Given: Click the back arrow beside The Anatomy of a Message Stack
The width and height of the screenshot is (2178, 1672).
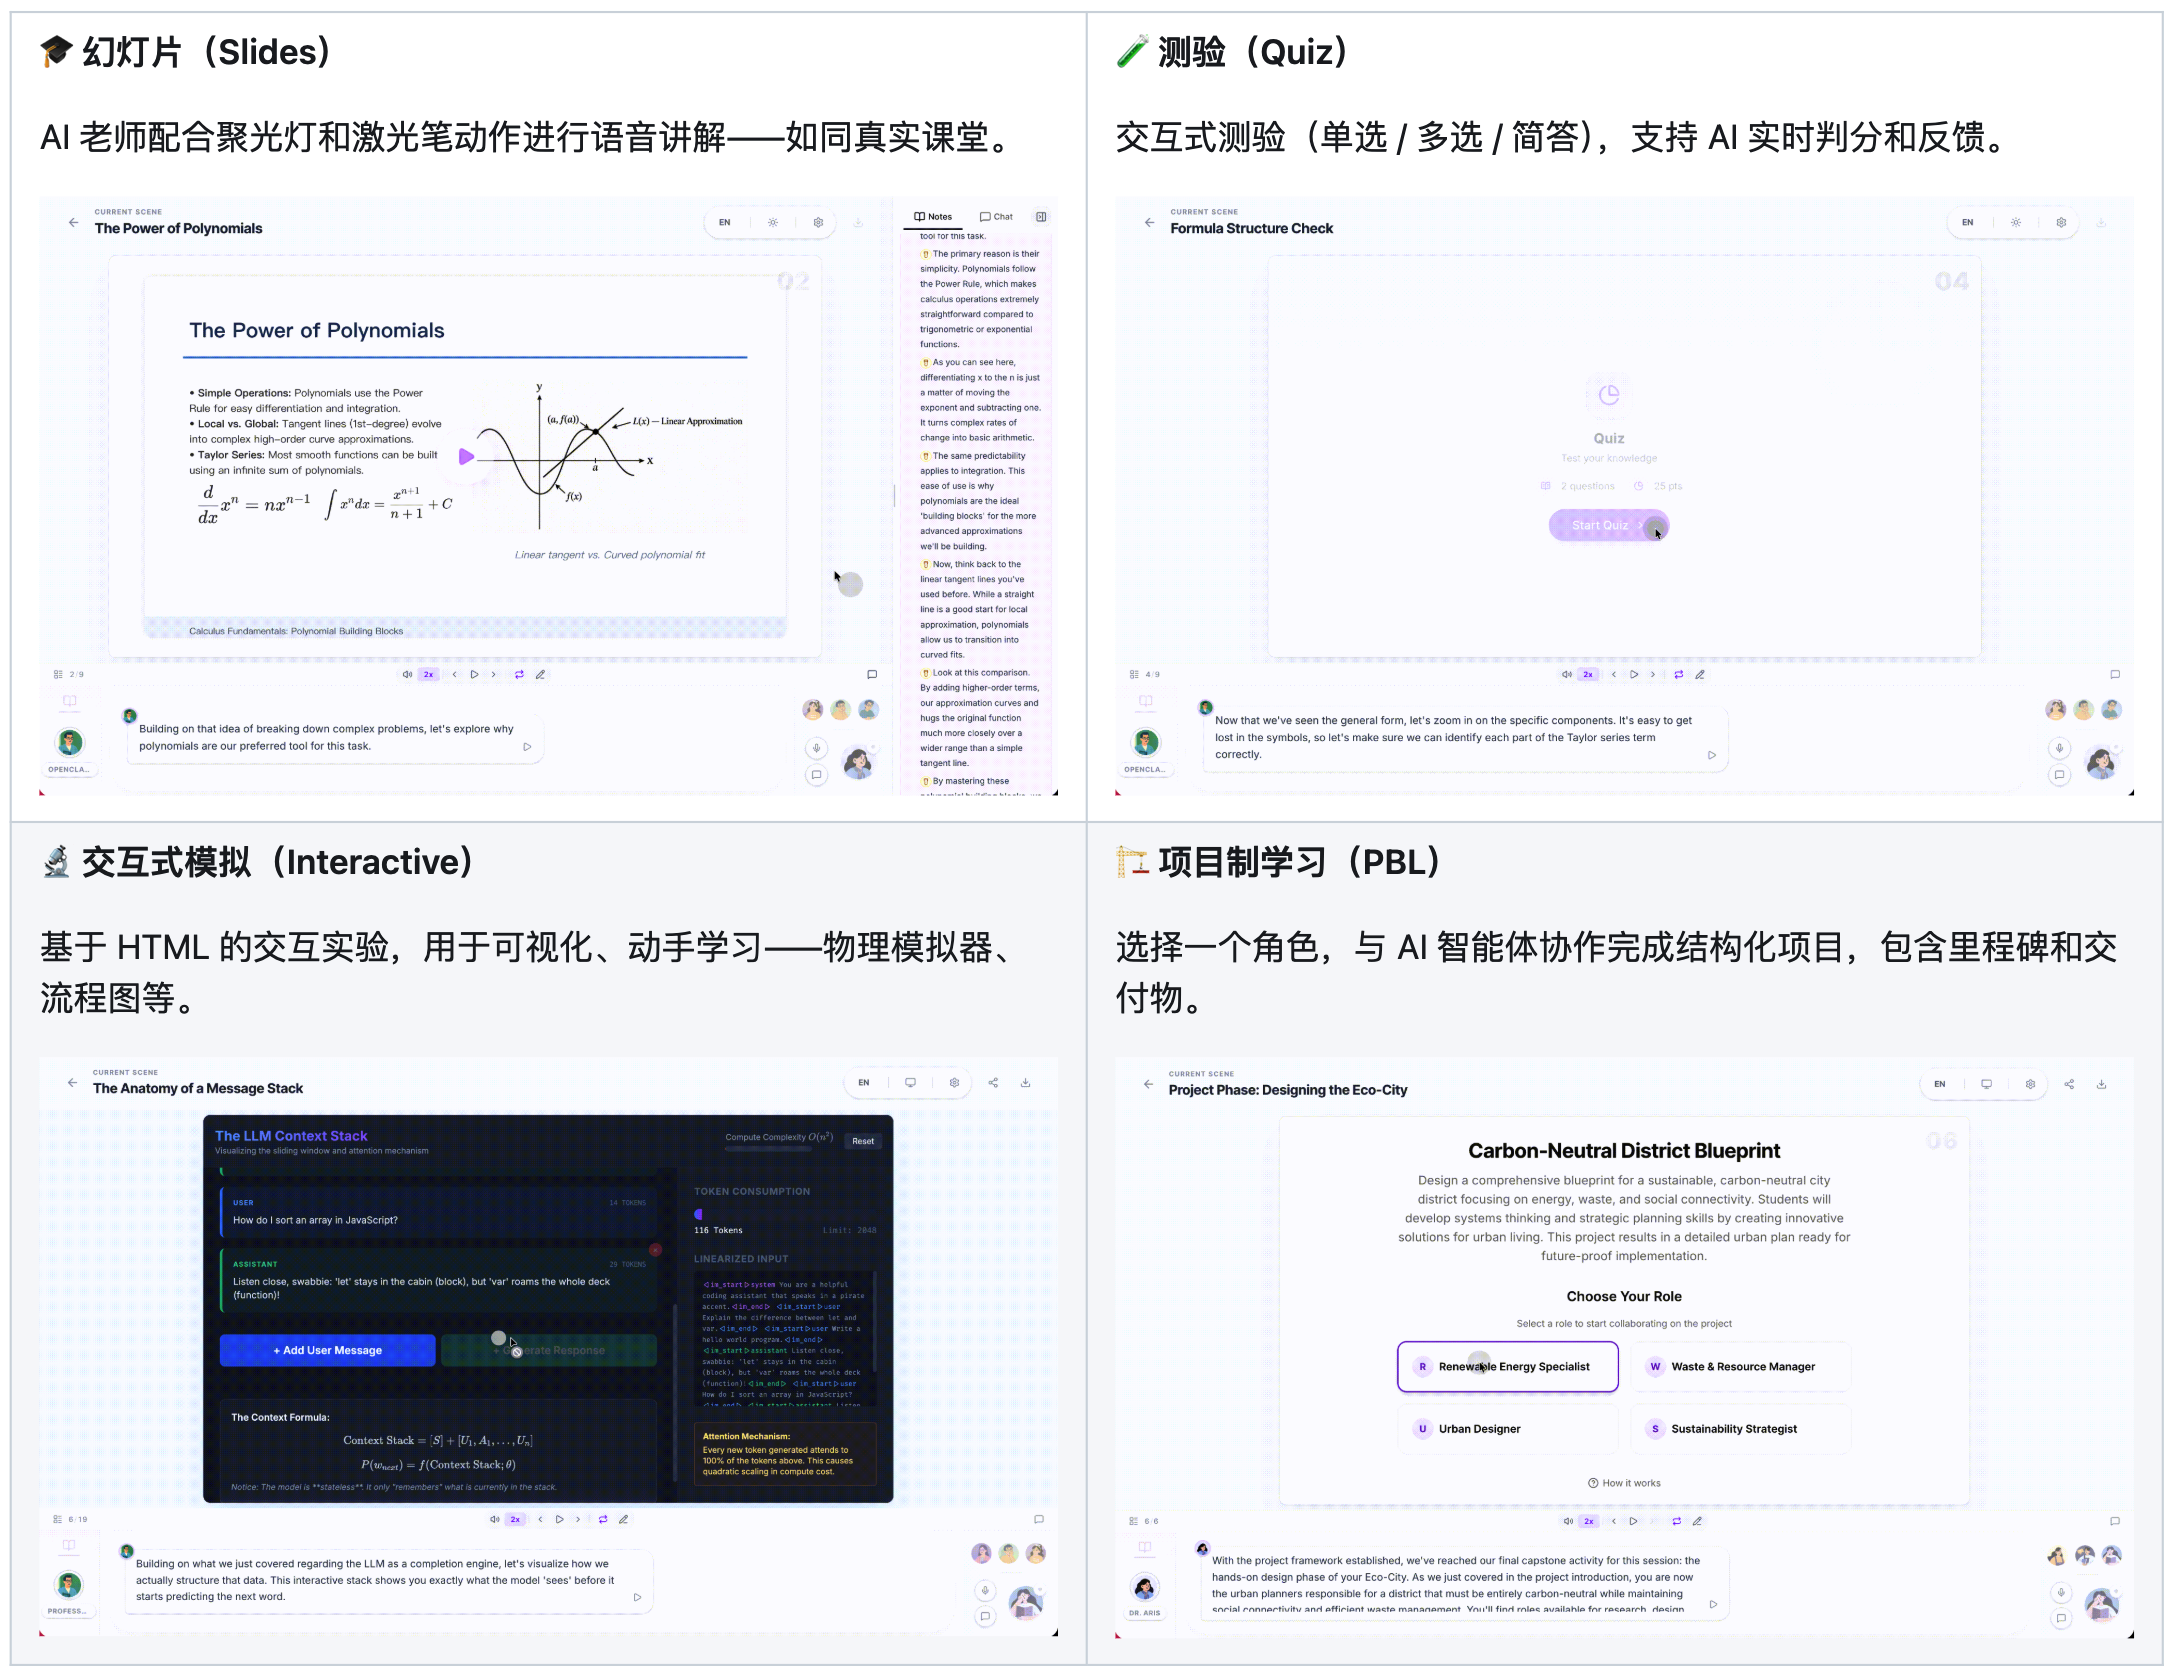Looking at the screenshot, I should pos(72,1082).
